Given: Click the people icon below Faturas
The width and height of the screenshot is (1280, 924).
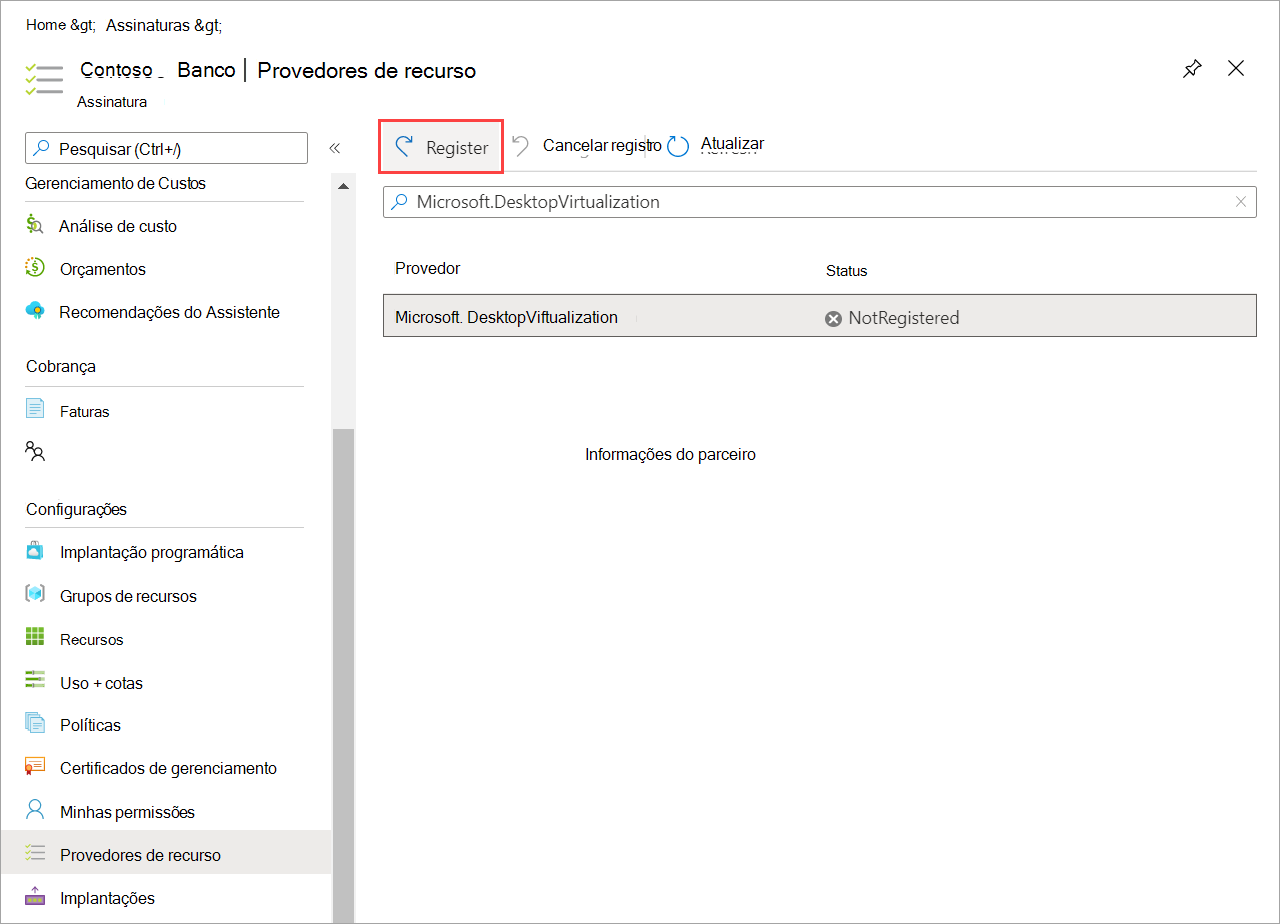Looking at the screenshot, I should [x=35, y=451].
